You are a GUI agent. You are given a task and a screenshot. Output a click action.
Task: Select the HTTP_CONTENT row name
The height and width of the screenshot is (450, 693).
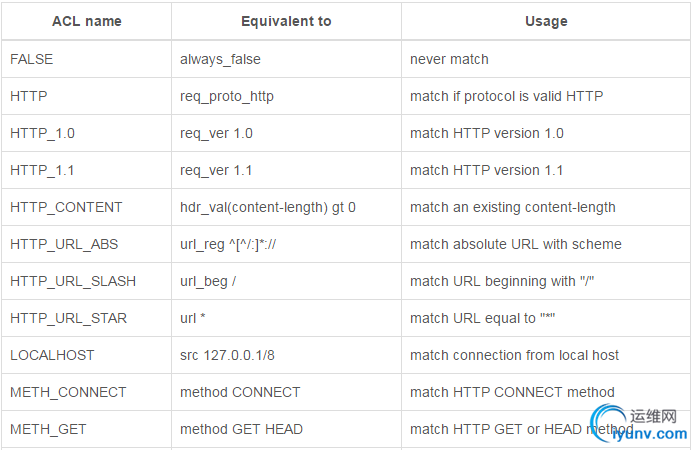pos(66,207)
